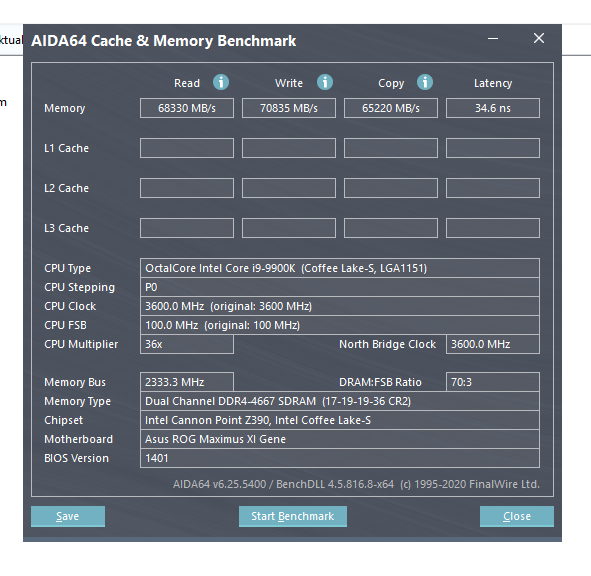This screenshot has width=591, height=576.
Task: Click the empty L1 Cache Read field
Action: [x=187, y=148]
